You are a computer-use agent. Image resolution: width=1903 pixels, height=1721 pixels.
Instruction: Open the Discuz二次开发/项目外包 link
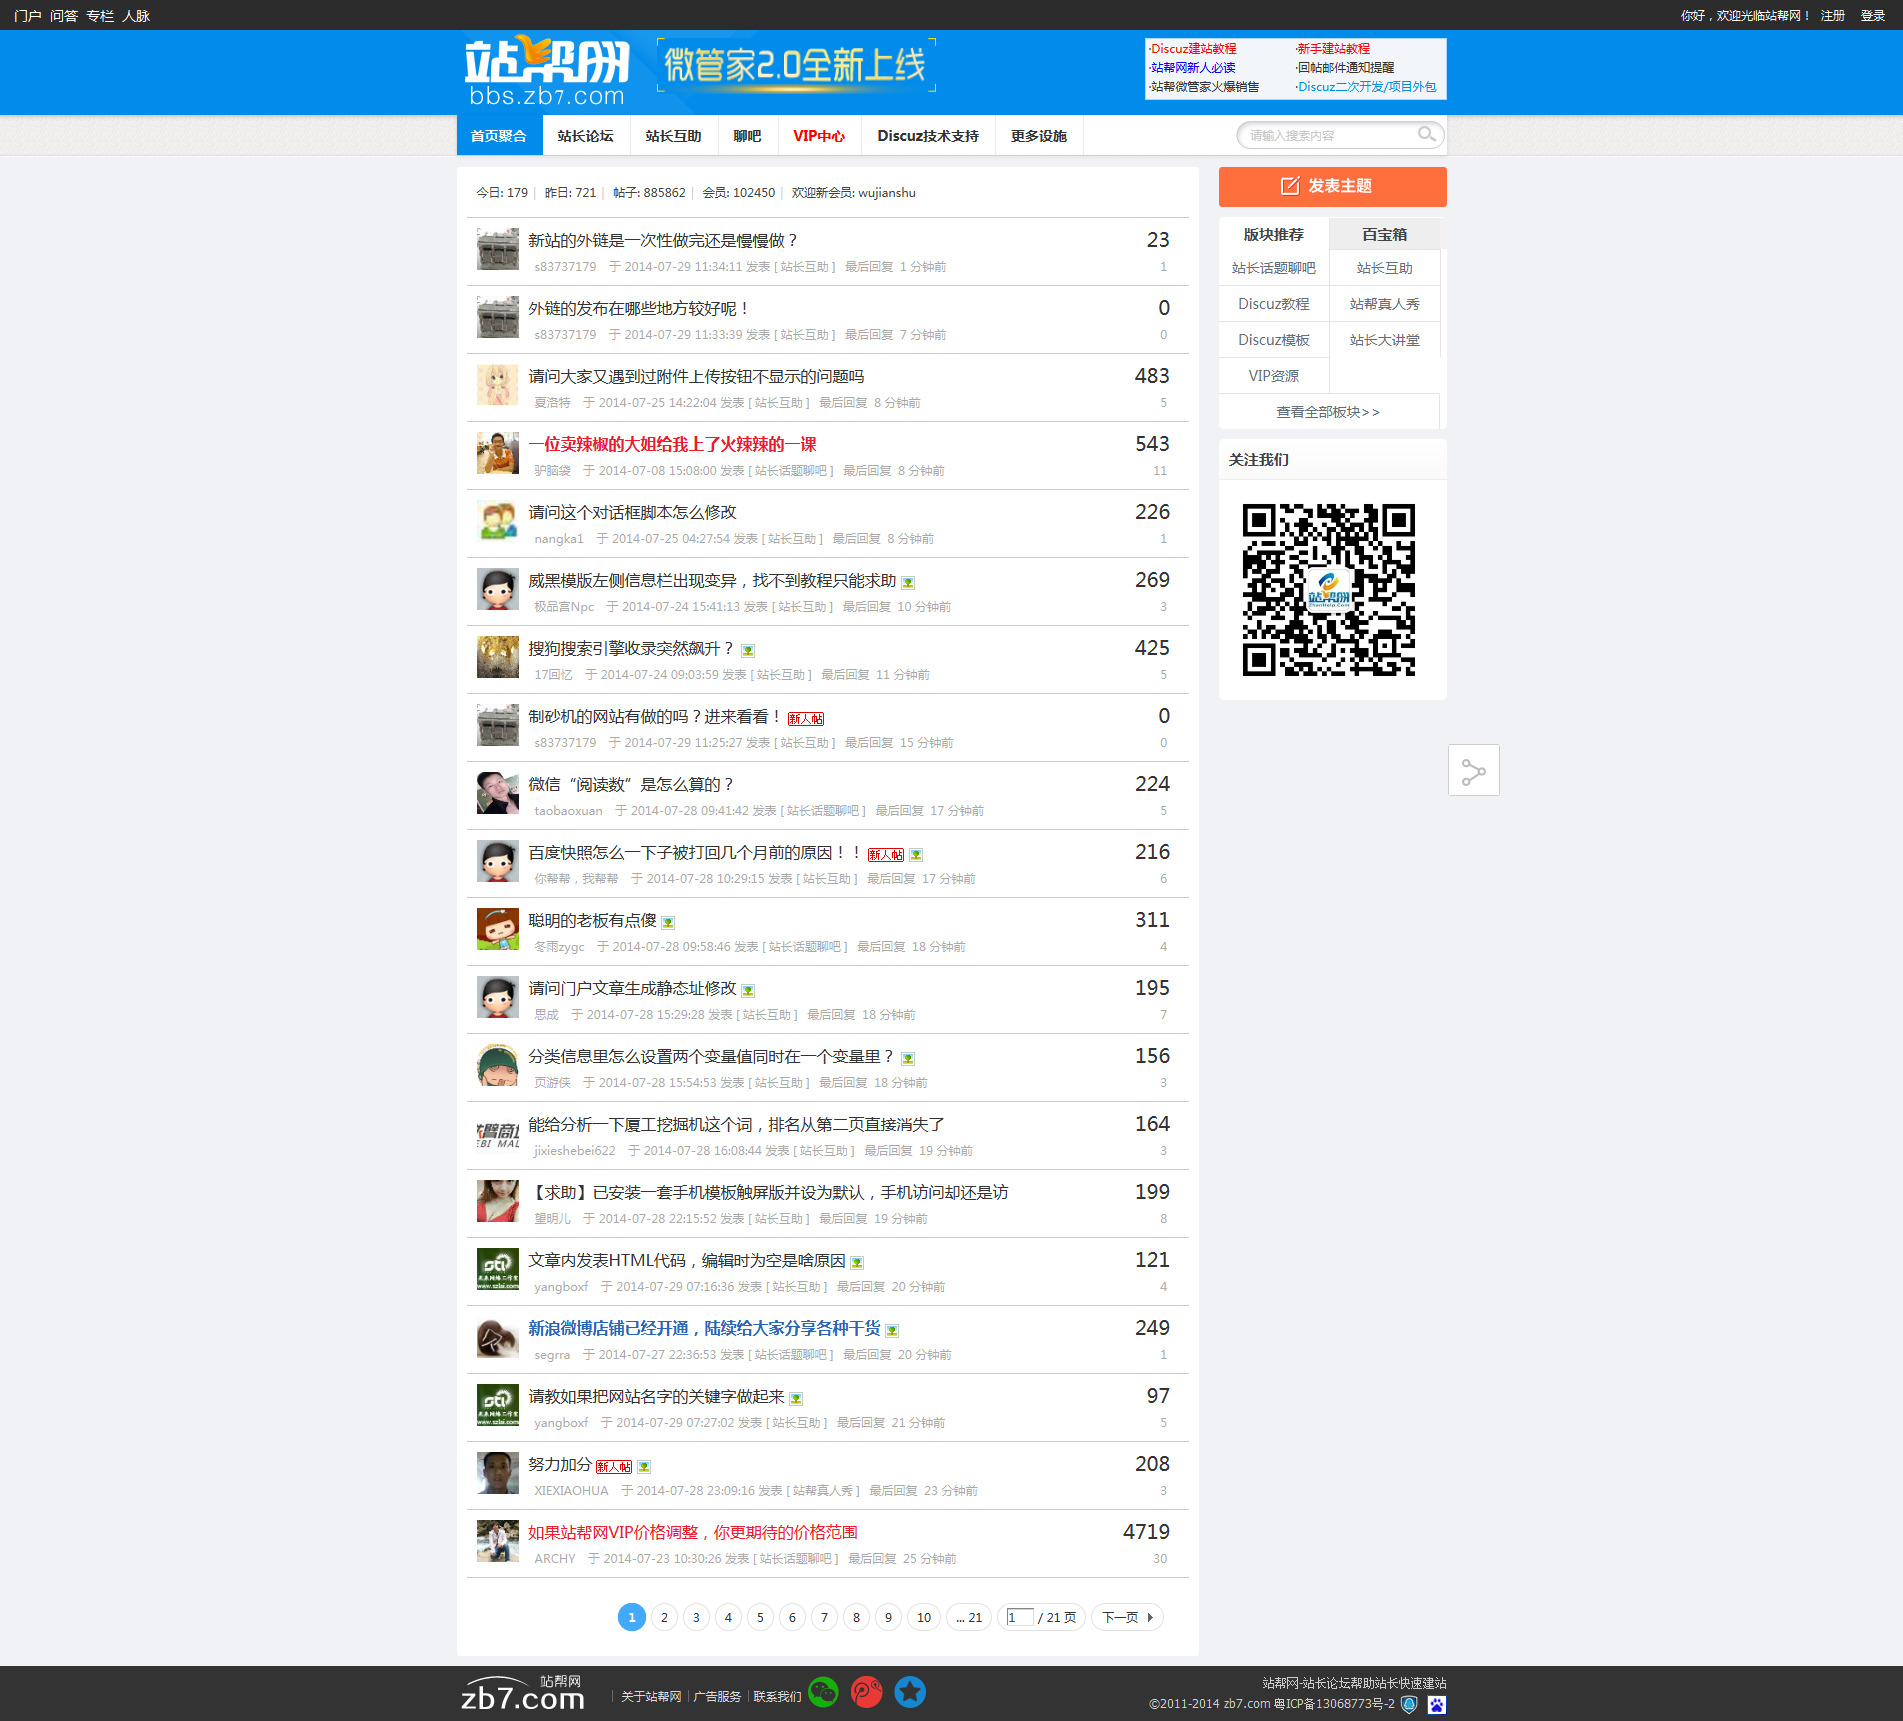1366,86
